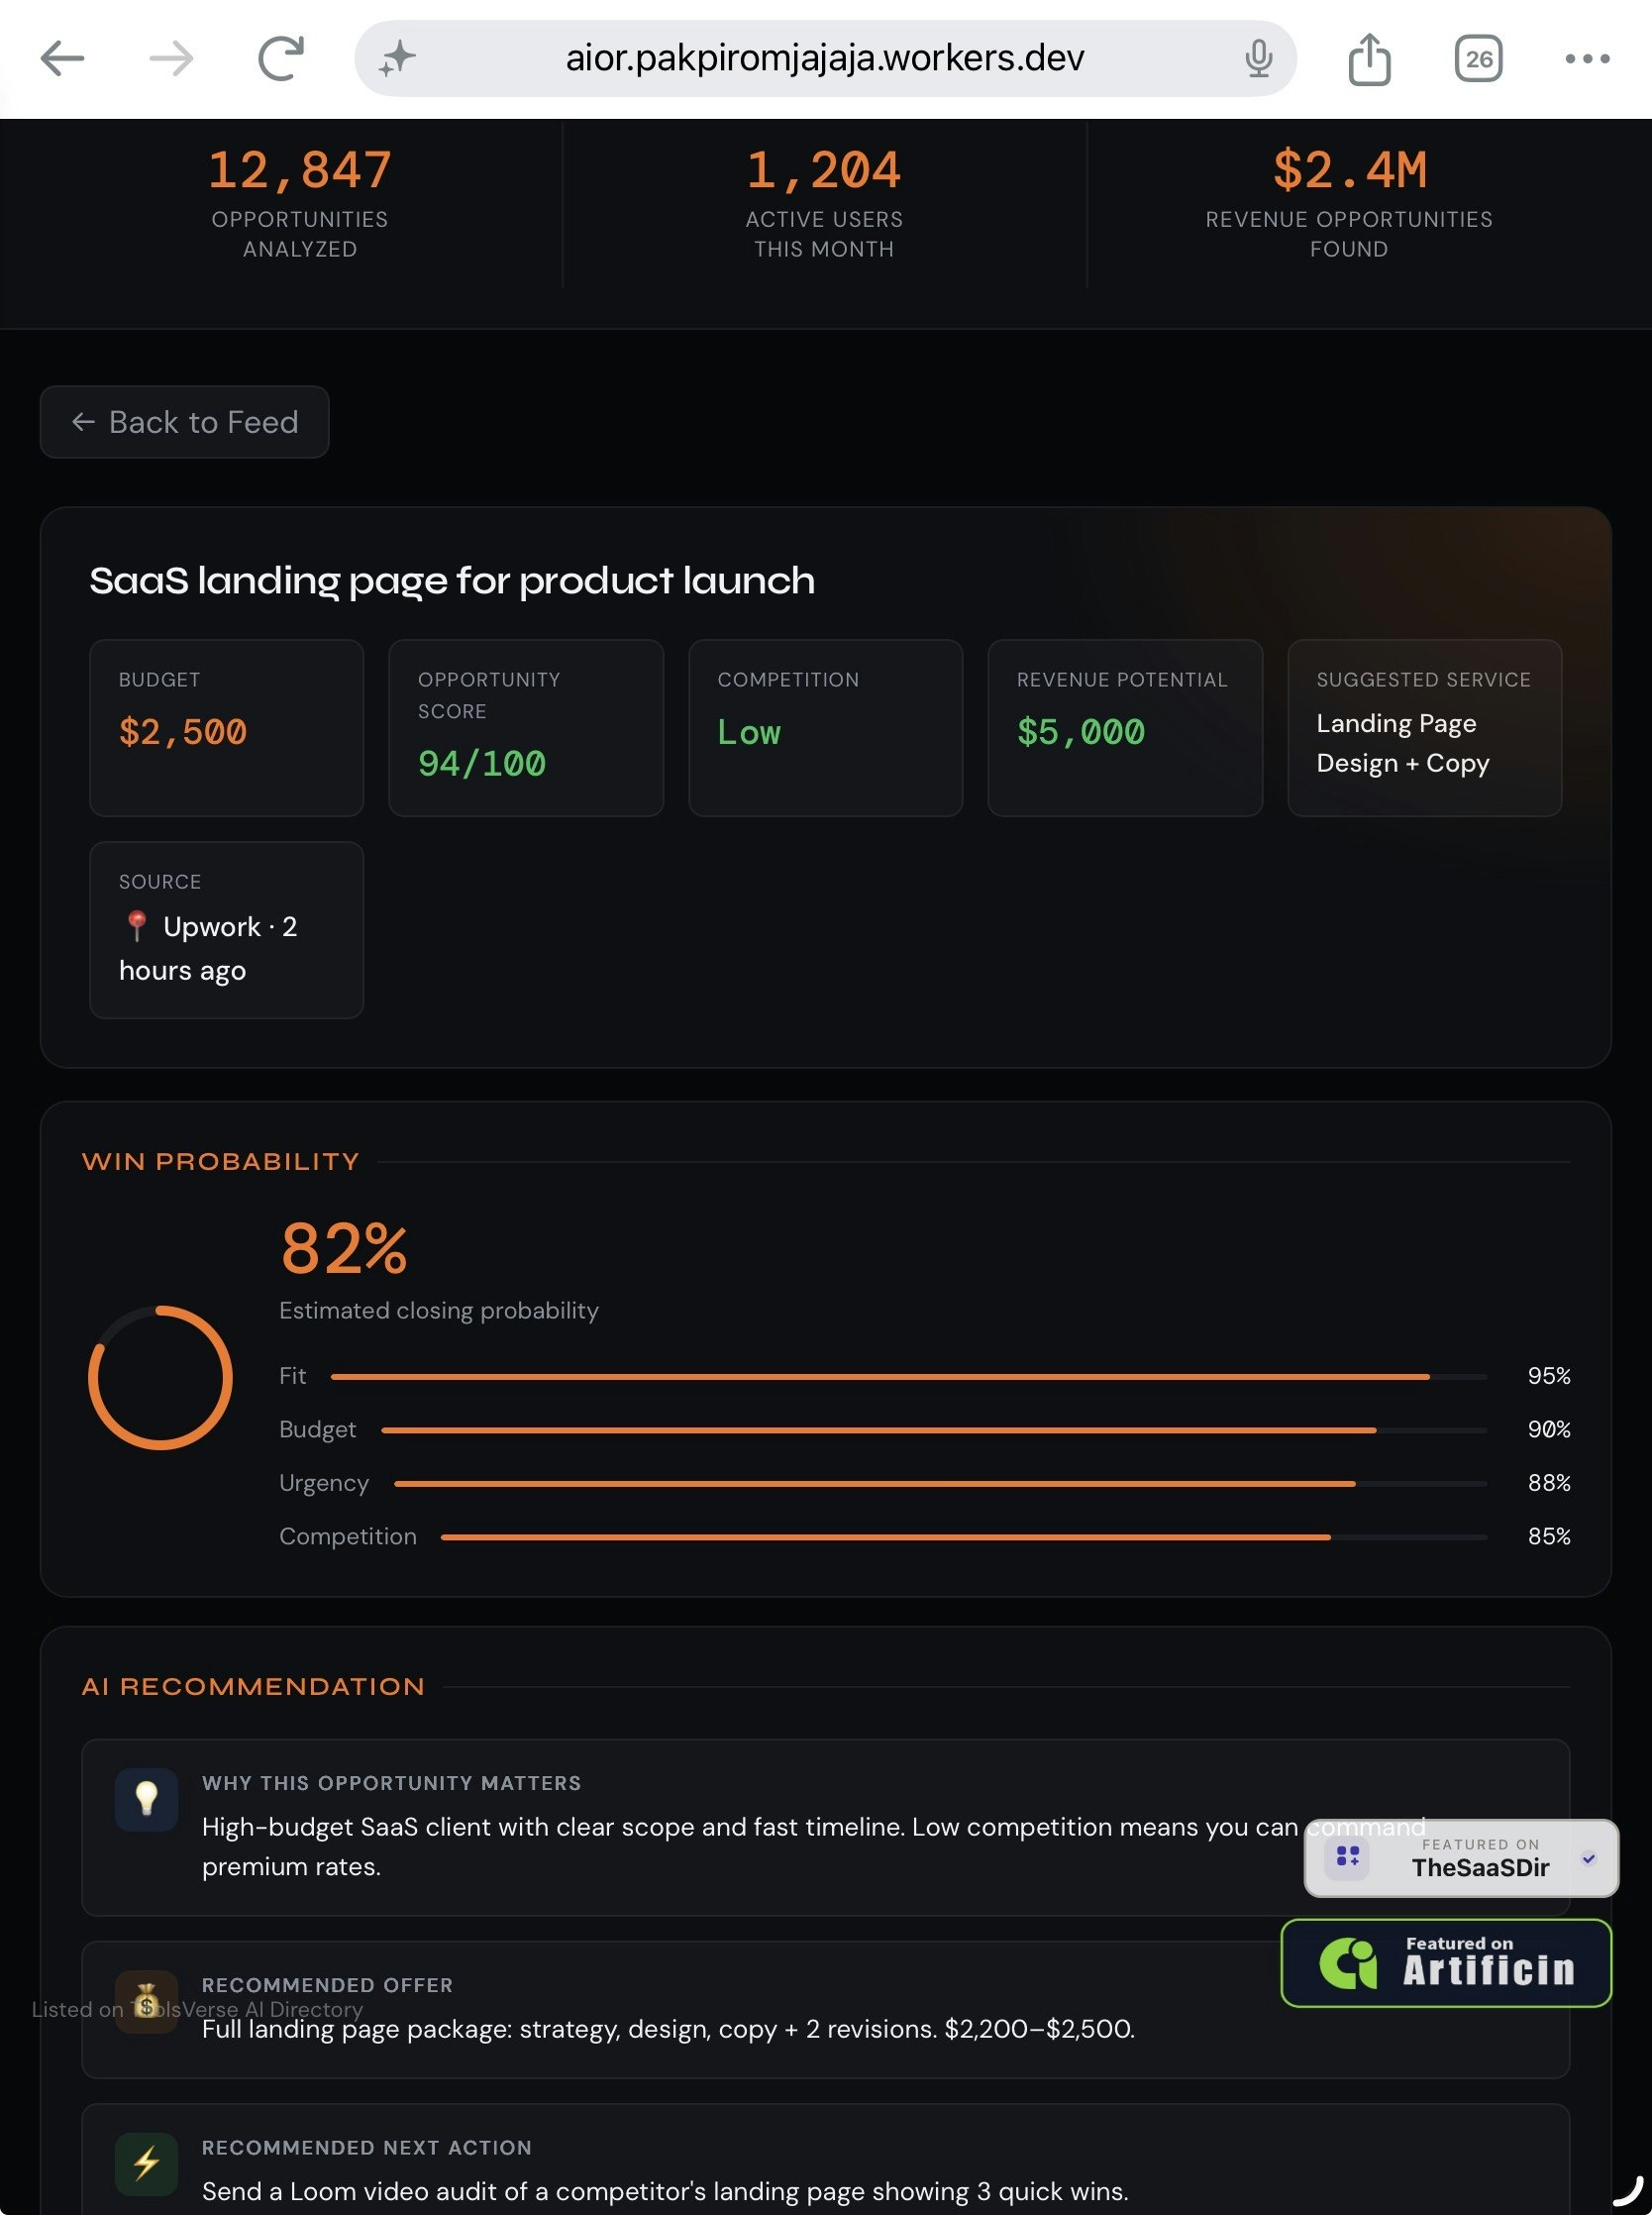Click the ToolsVerse AI Directory listing link
1652x2215 pixels.
(197, 2009)
